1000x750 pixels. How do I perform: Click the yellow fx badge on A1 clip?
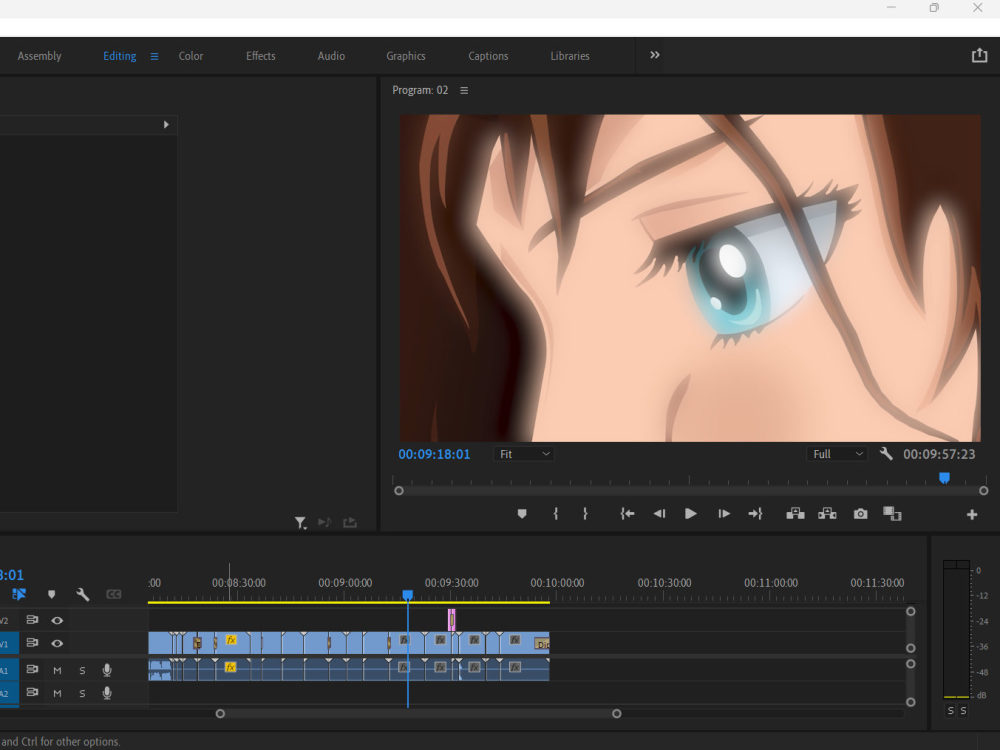tap(230, 667)
